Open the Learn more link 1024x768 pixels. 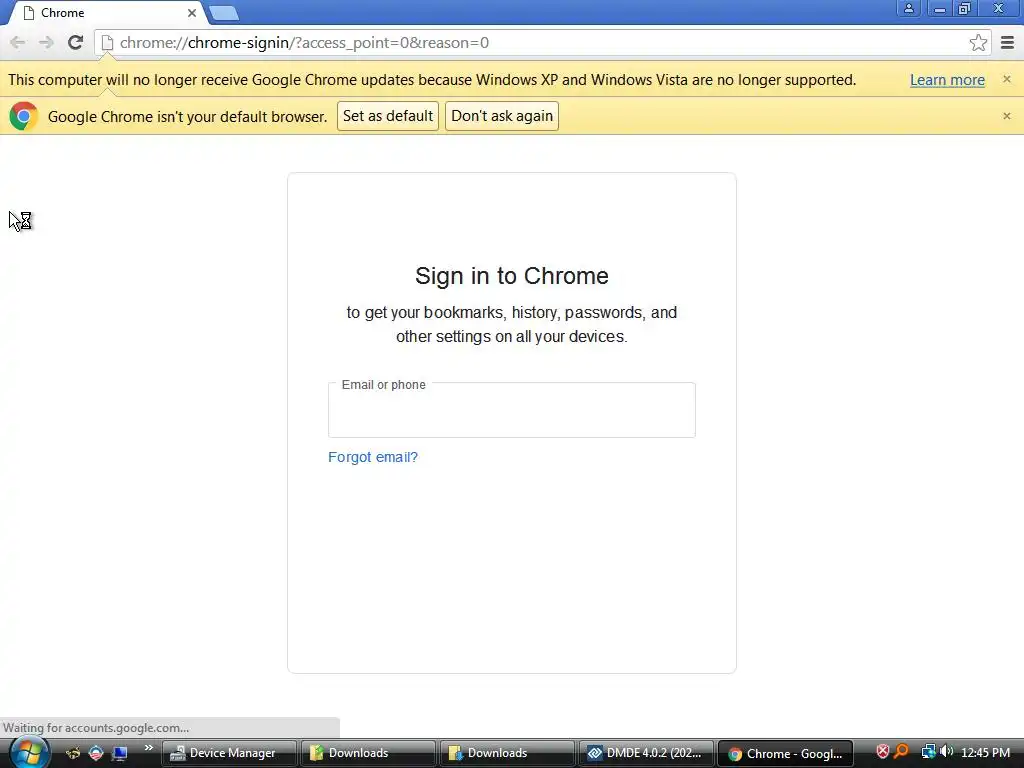click(947, 80)
